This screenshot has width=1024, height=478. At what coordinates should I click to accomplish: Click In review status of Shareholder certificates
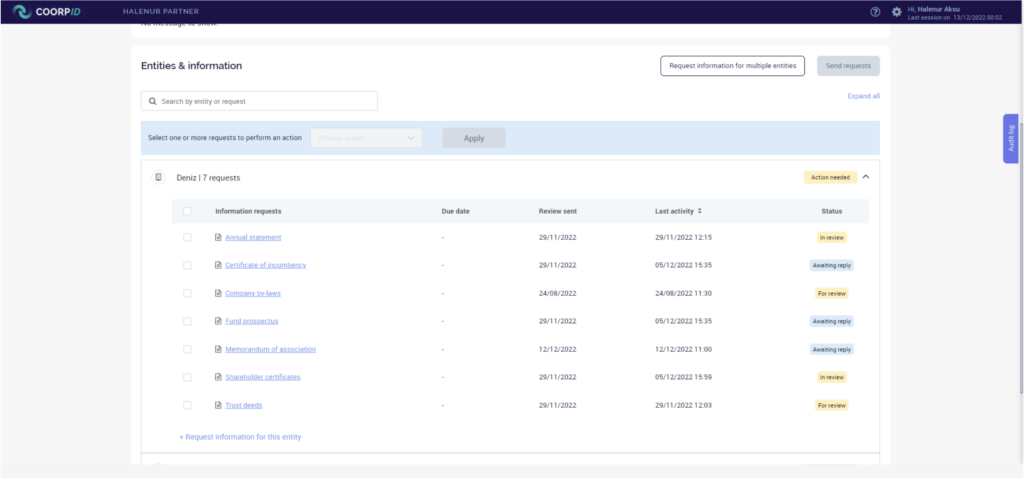click(832, 377)
